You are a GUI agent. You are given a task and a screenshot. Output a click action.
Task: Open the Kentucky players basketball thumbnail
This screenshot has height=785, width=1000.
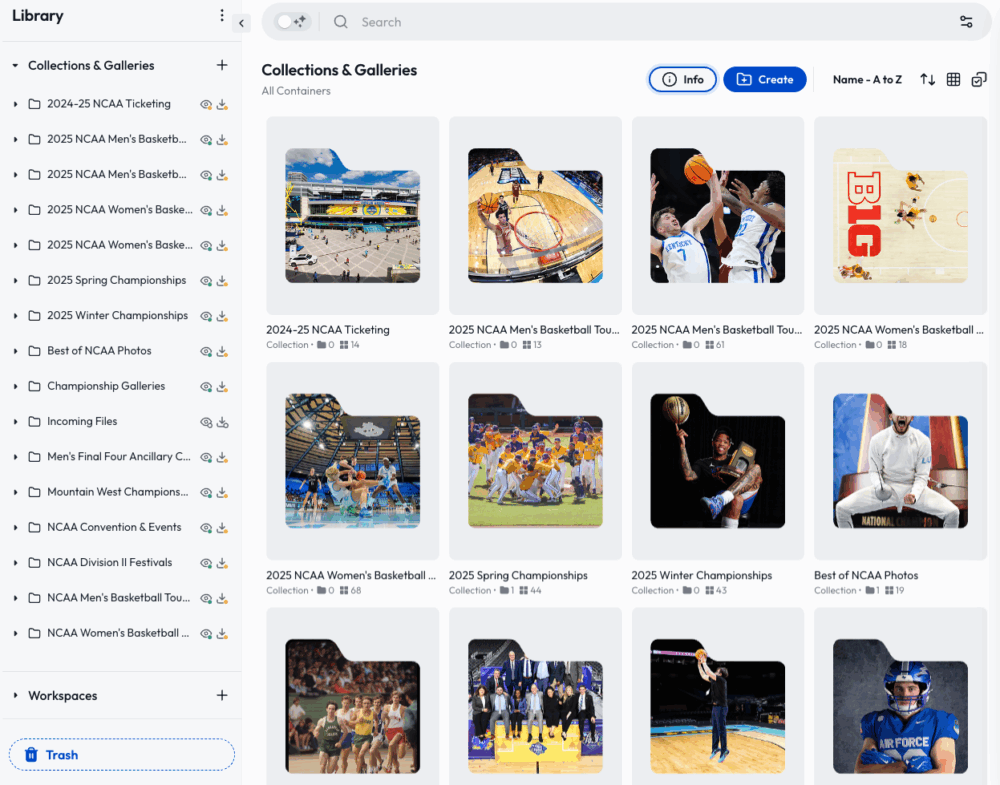pos(717,216)
